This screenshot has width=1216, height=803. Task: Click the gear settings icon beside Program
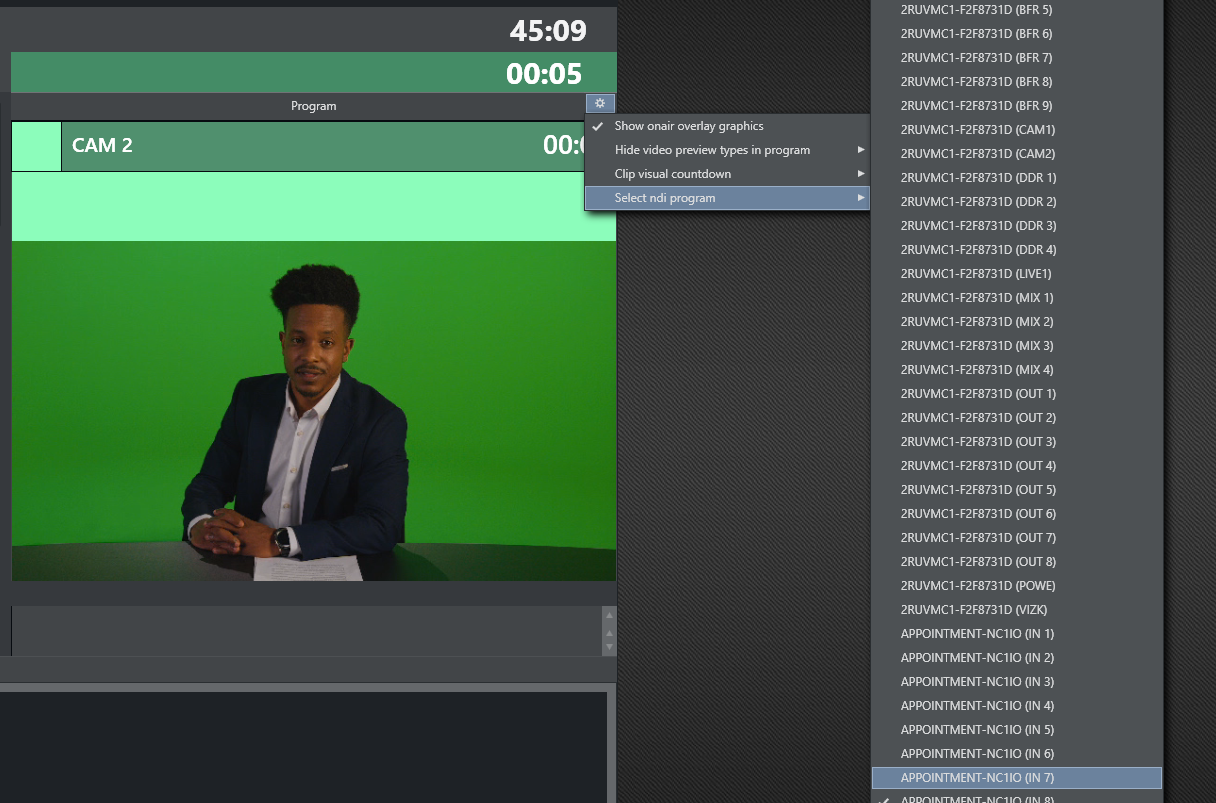[x=600, y=103]
